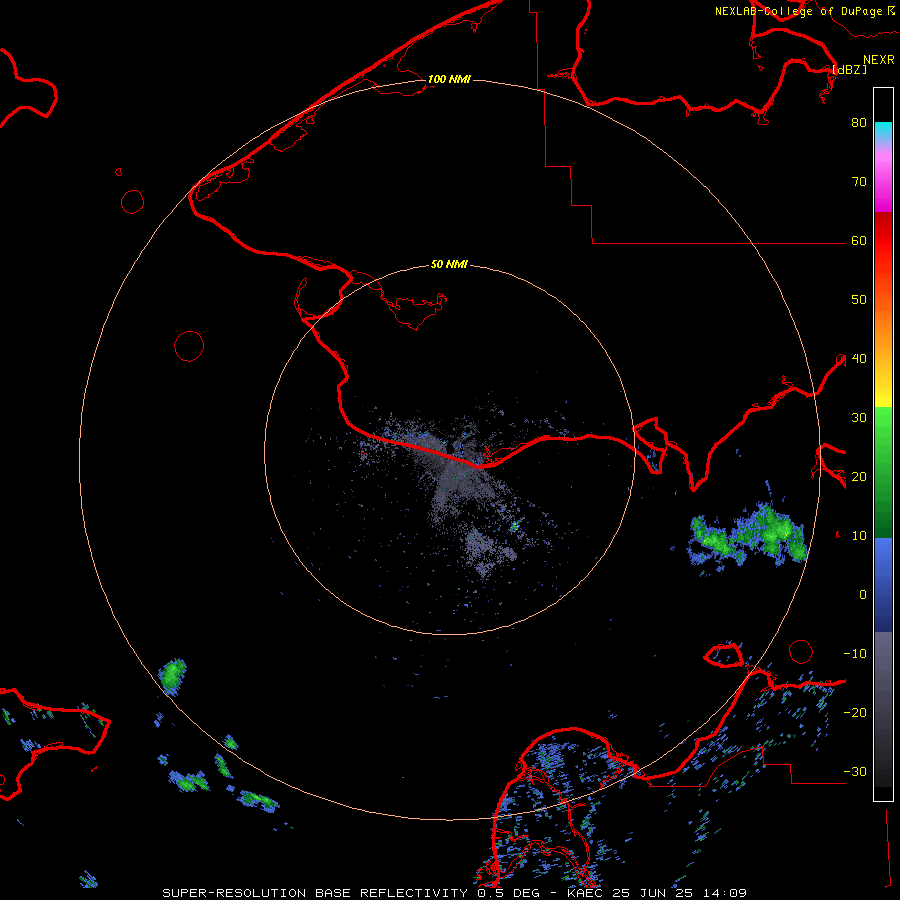Click the reflectivity color scale bar
The image size is (900, 900).
pos(883,444)
